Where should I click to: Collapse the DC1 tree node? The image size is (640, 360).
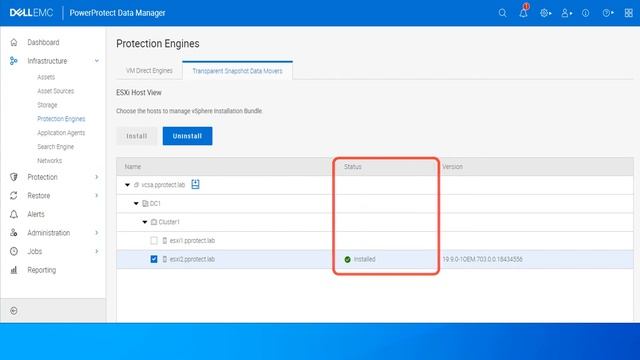click(136, 203)
